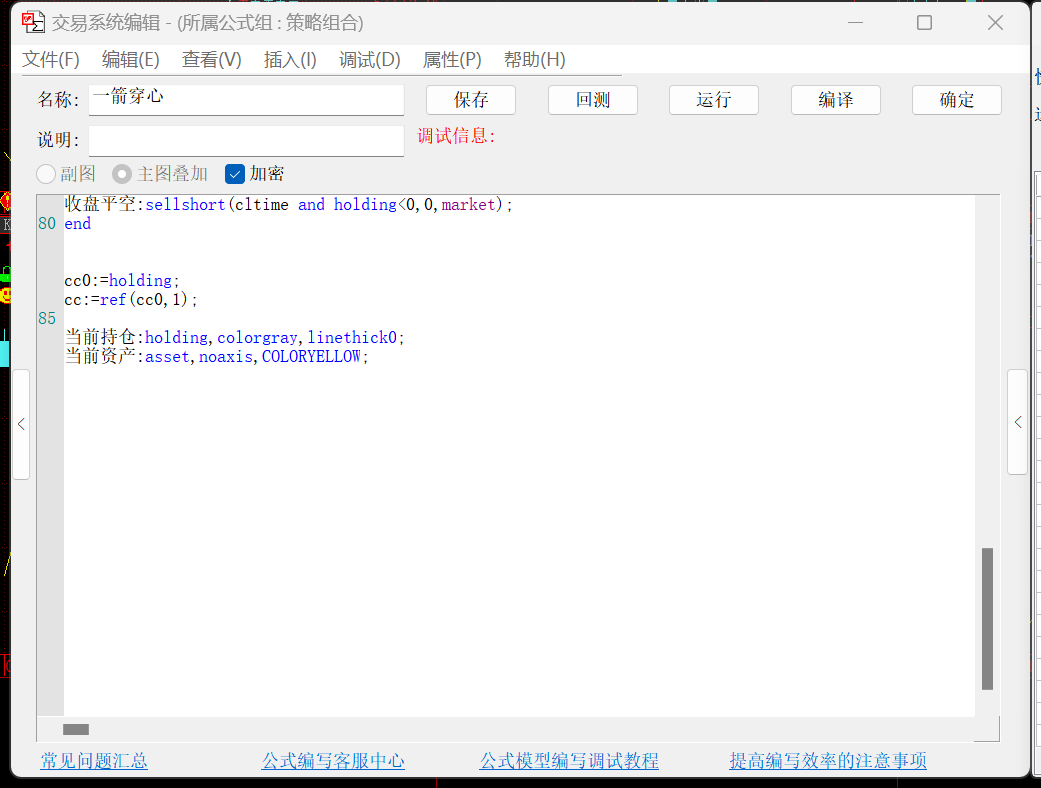Click the app icon in title bar

(x=34, y=22)
